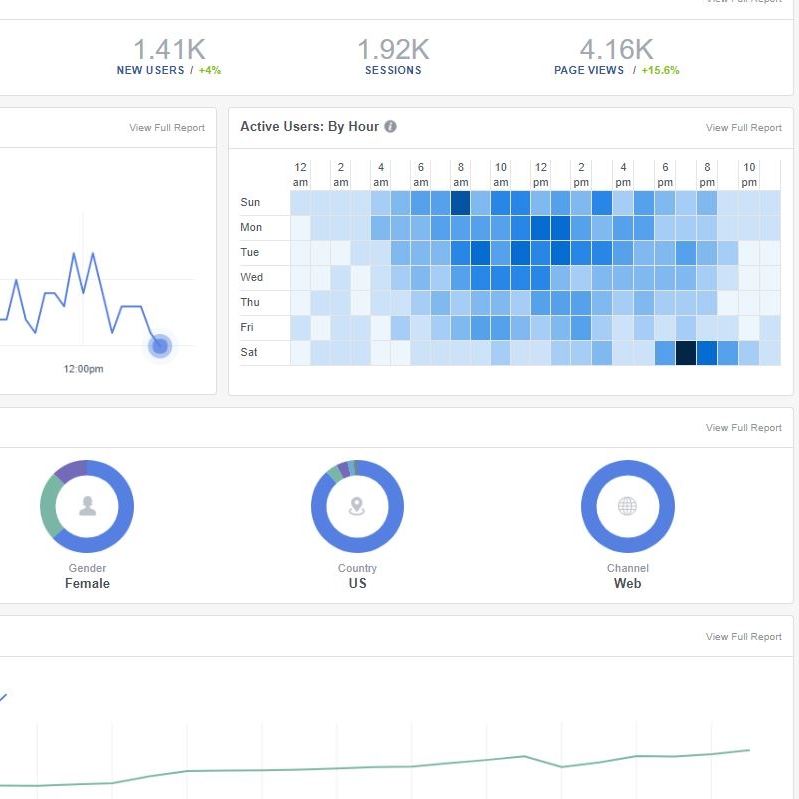The height and width of the screenshot is (799, 799).
Task: Click the purple segment of the Gender donut
Action: (x=70, y=469)
